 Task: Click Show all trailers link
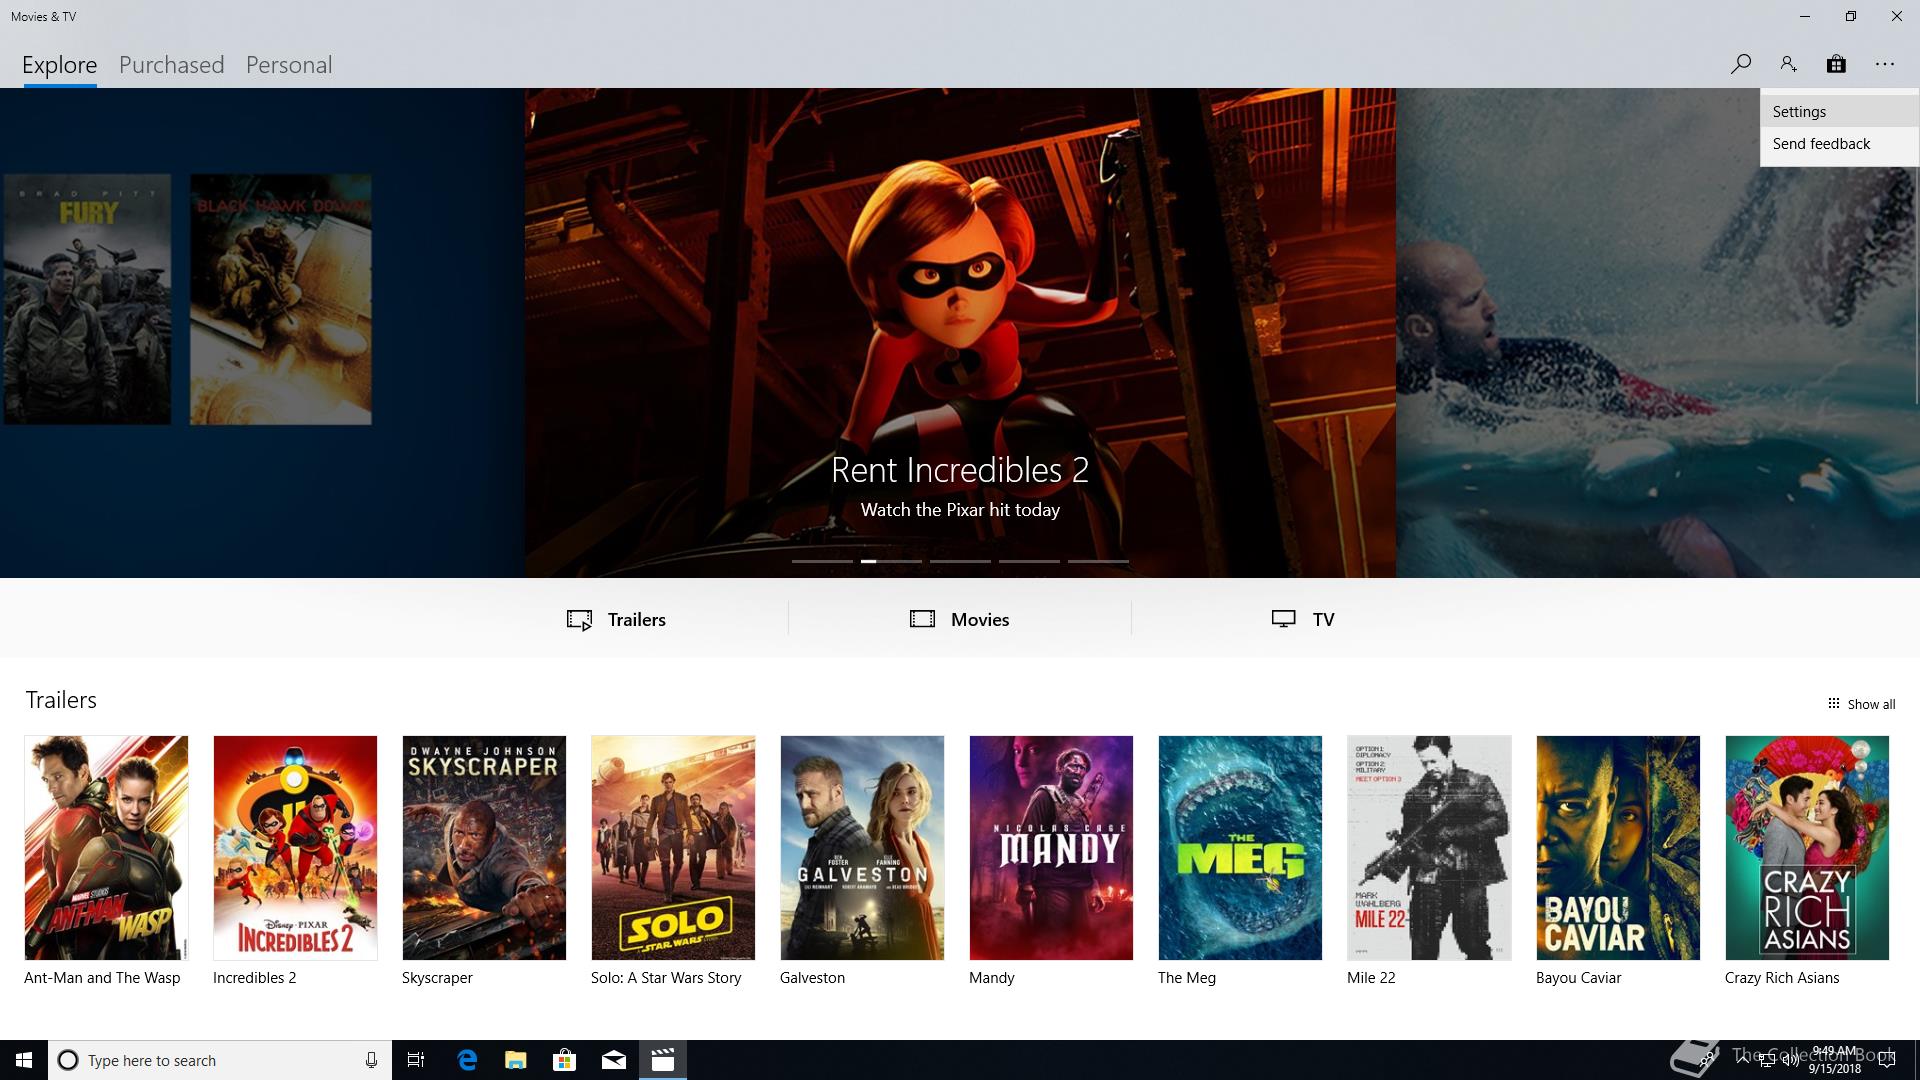pos(1861,704)
